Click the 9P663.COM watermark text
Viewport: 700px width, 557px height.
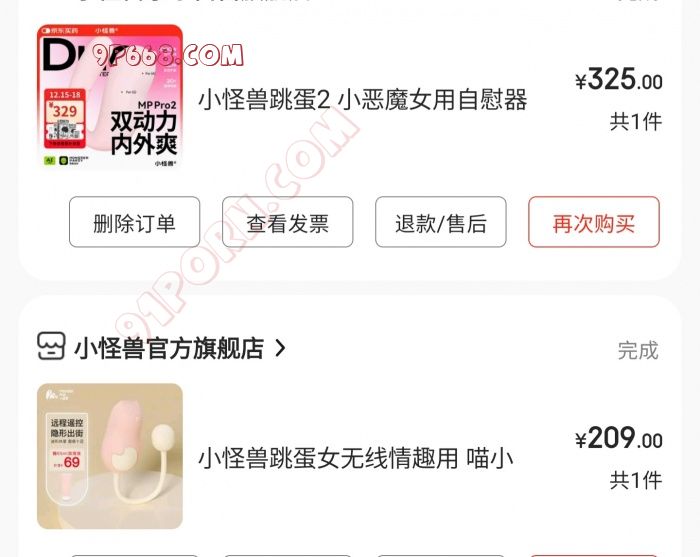[168, 56]
